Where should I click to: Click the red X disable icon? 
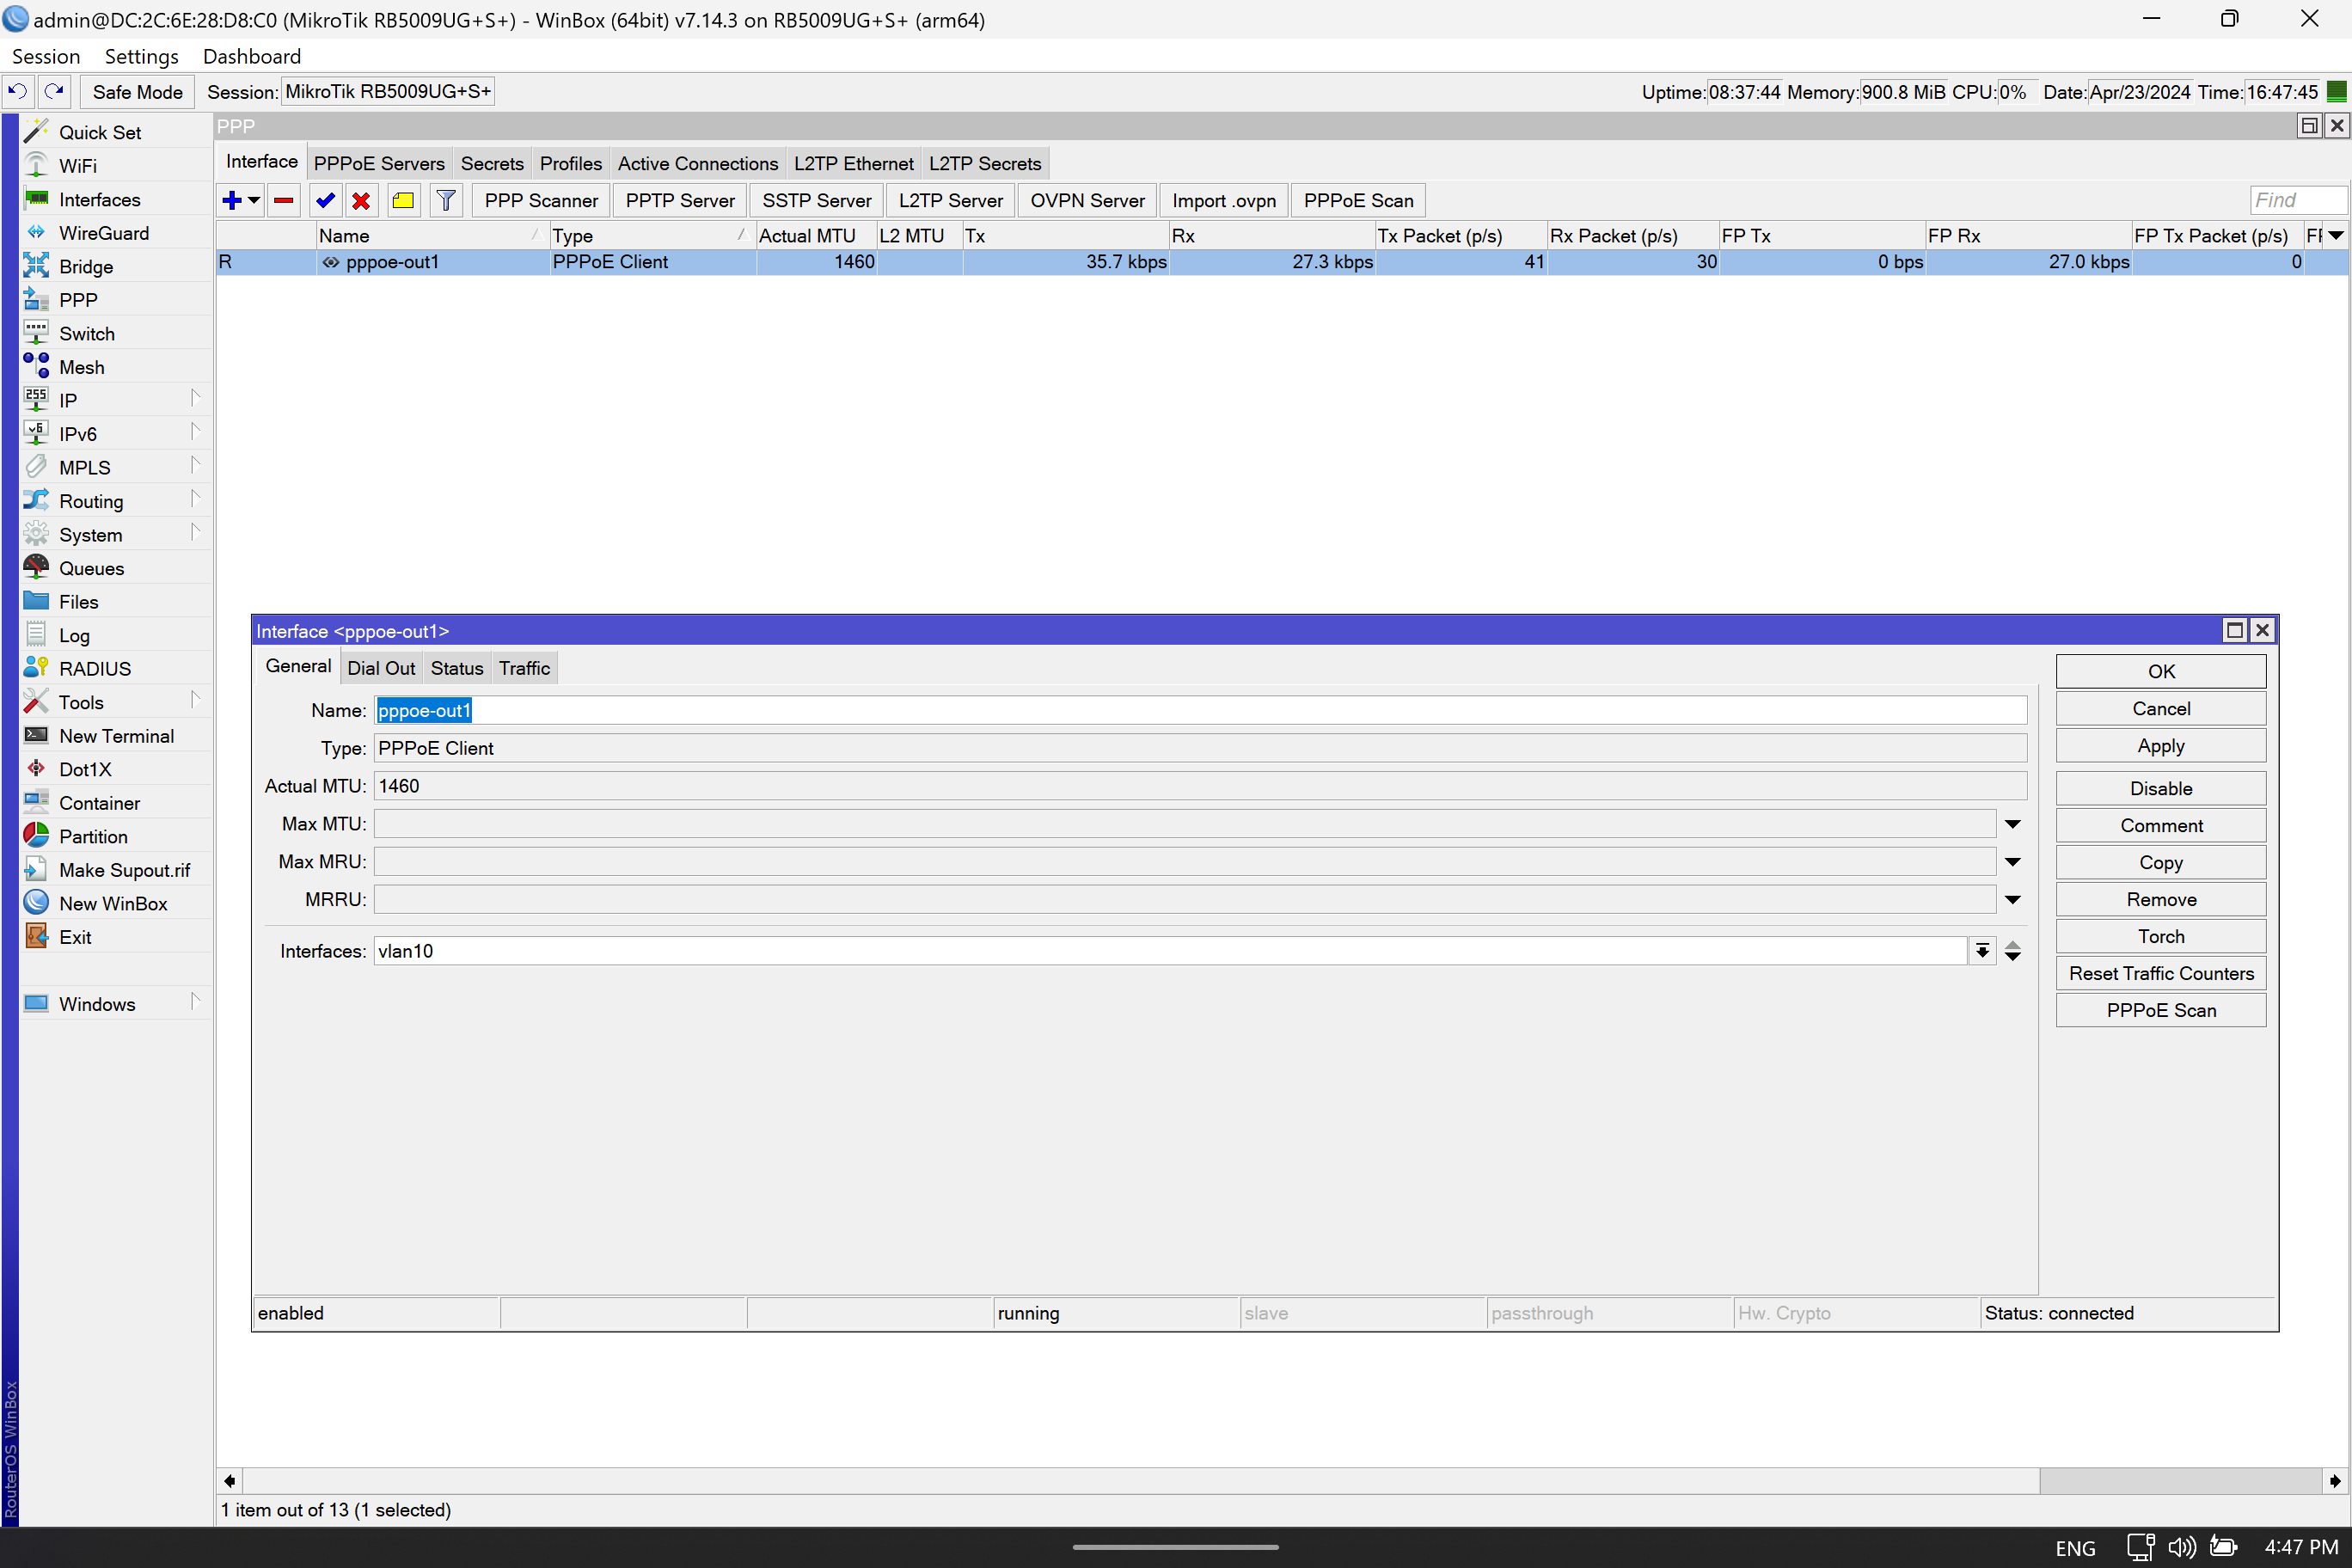coord(361,200)
